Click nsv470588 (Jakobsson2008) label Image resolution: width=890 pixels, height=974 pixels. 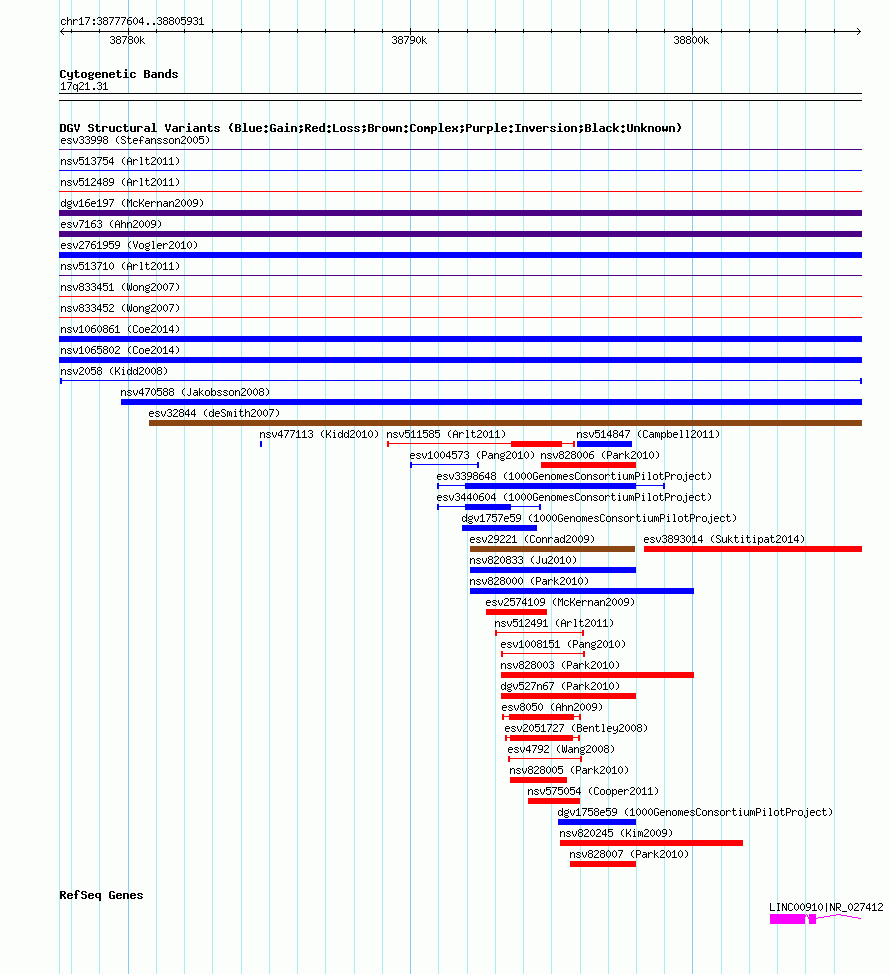pos(195,393)
